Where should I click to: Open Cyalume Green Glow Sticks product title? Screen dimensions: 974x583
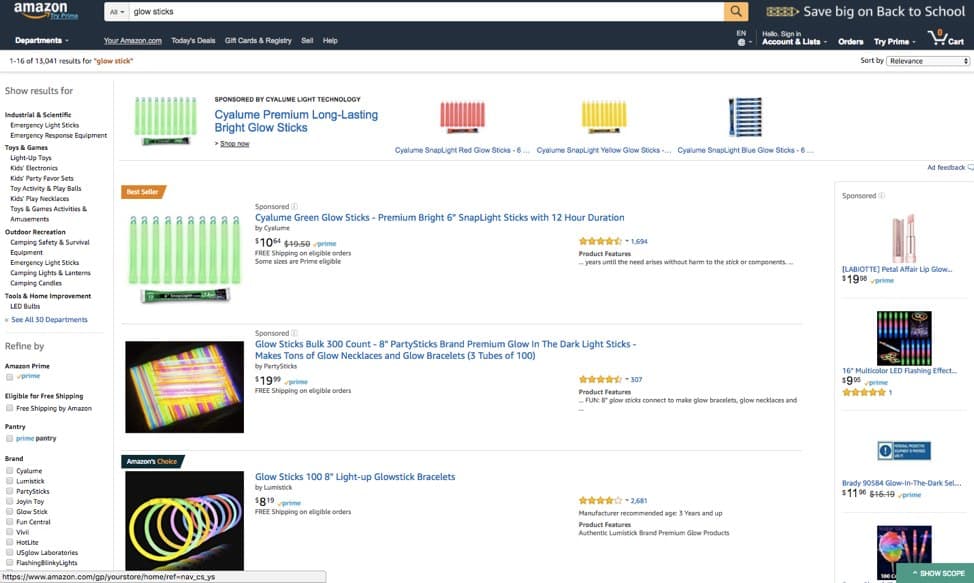coord(439,217)
